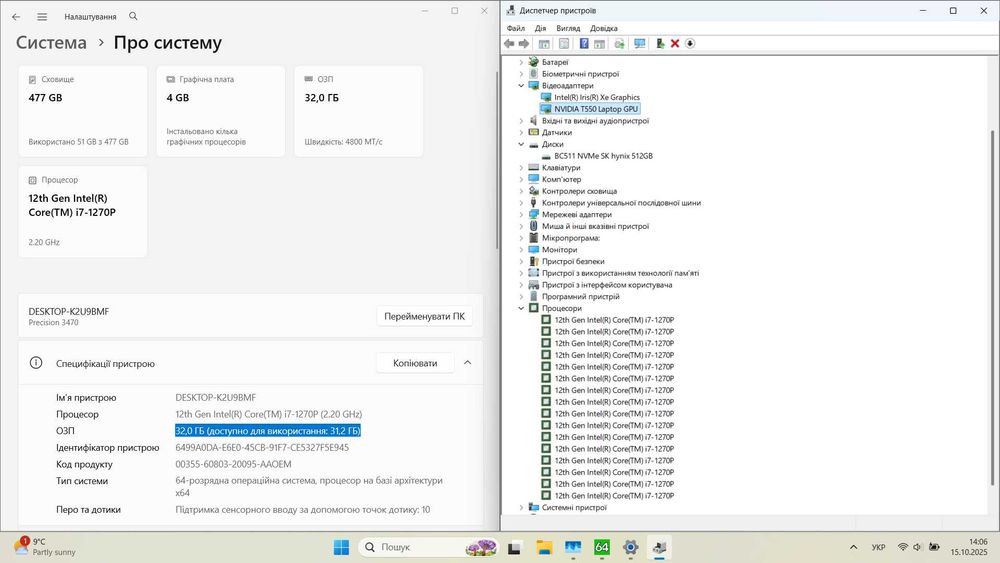The image size is (1000, 563).
Task: Open the Процесор i7-1270P card
Action: 83,212
